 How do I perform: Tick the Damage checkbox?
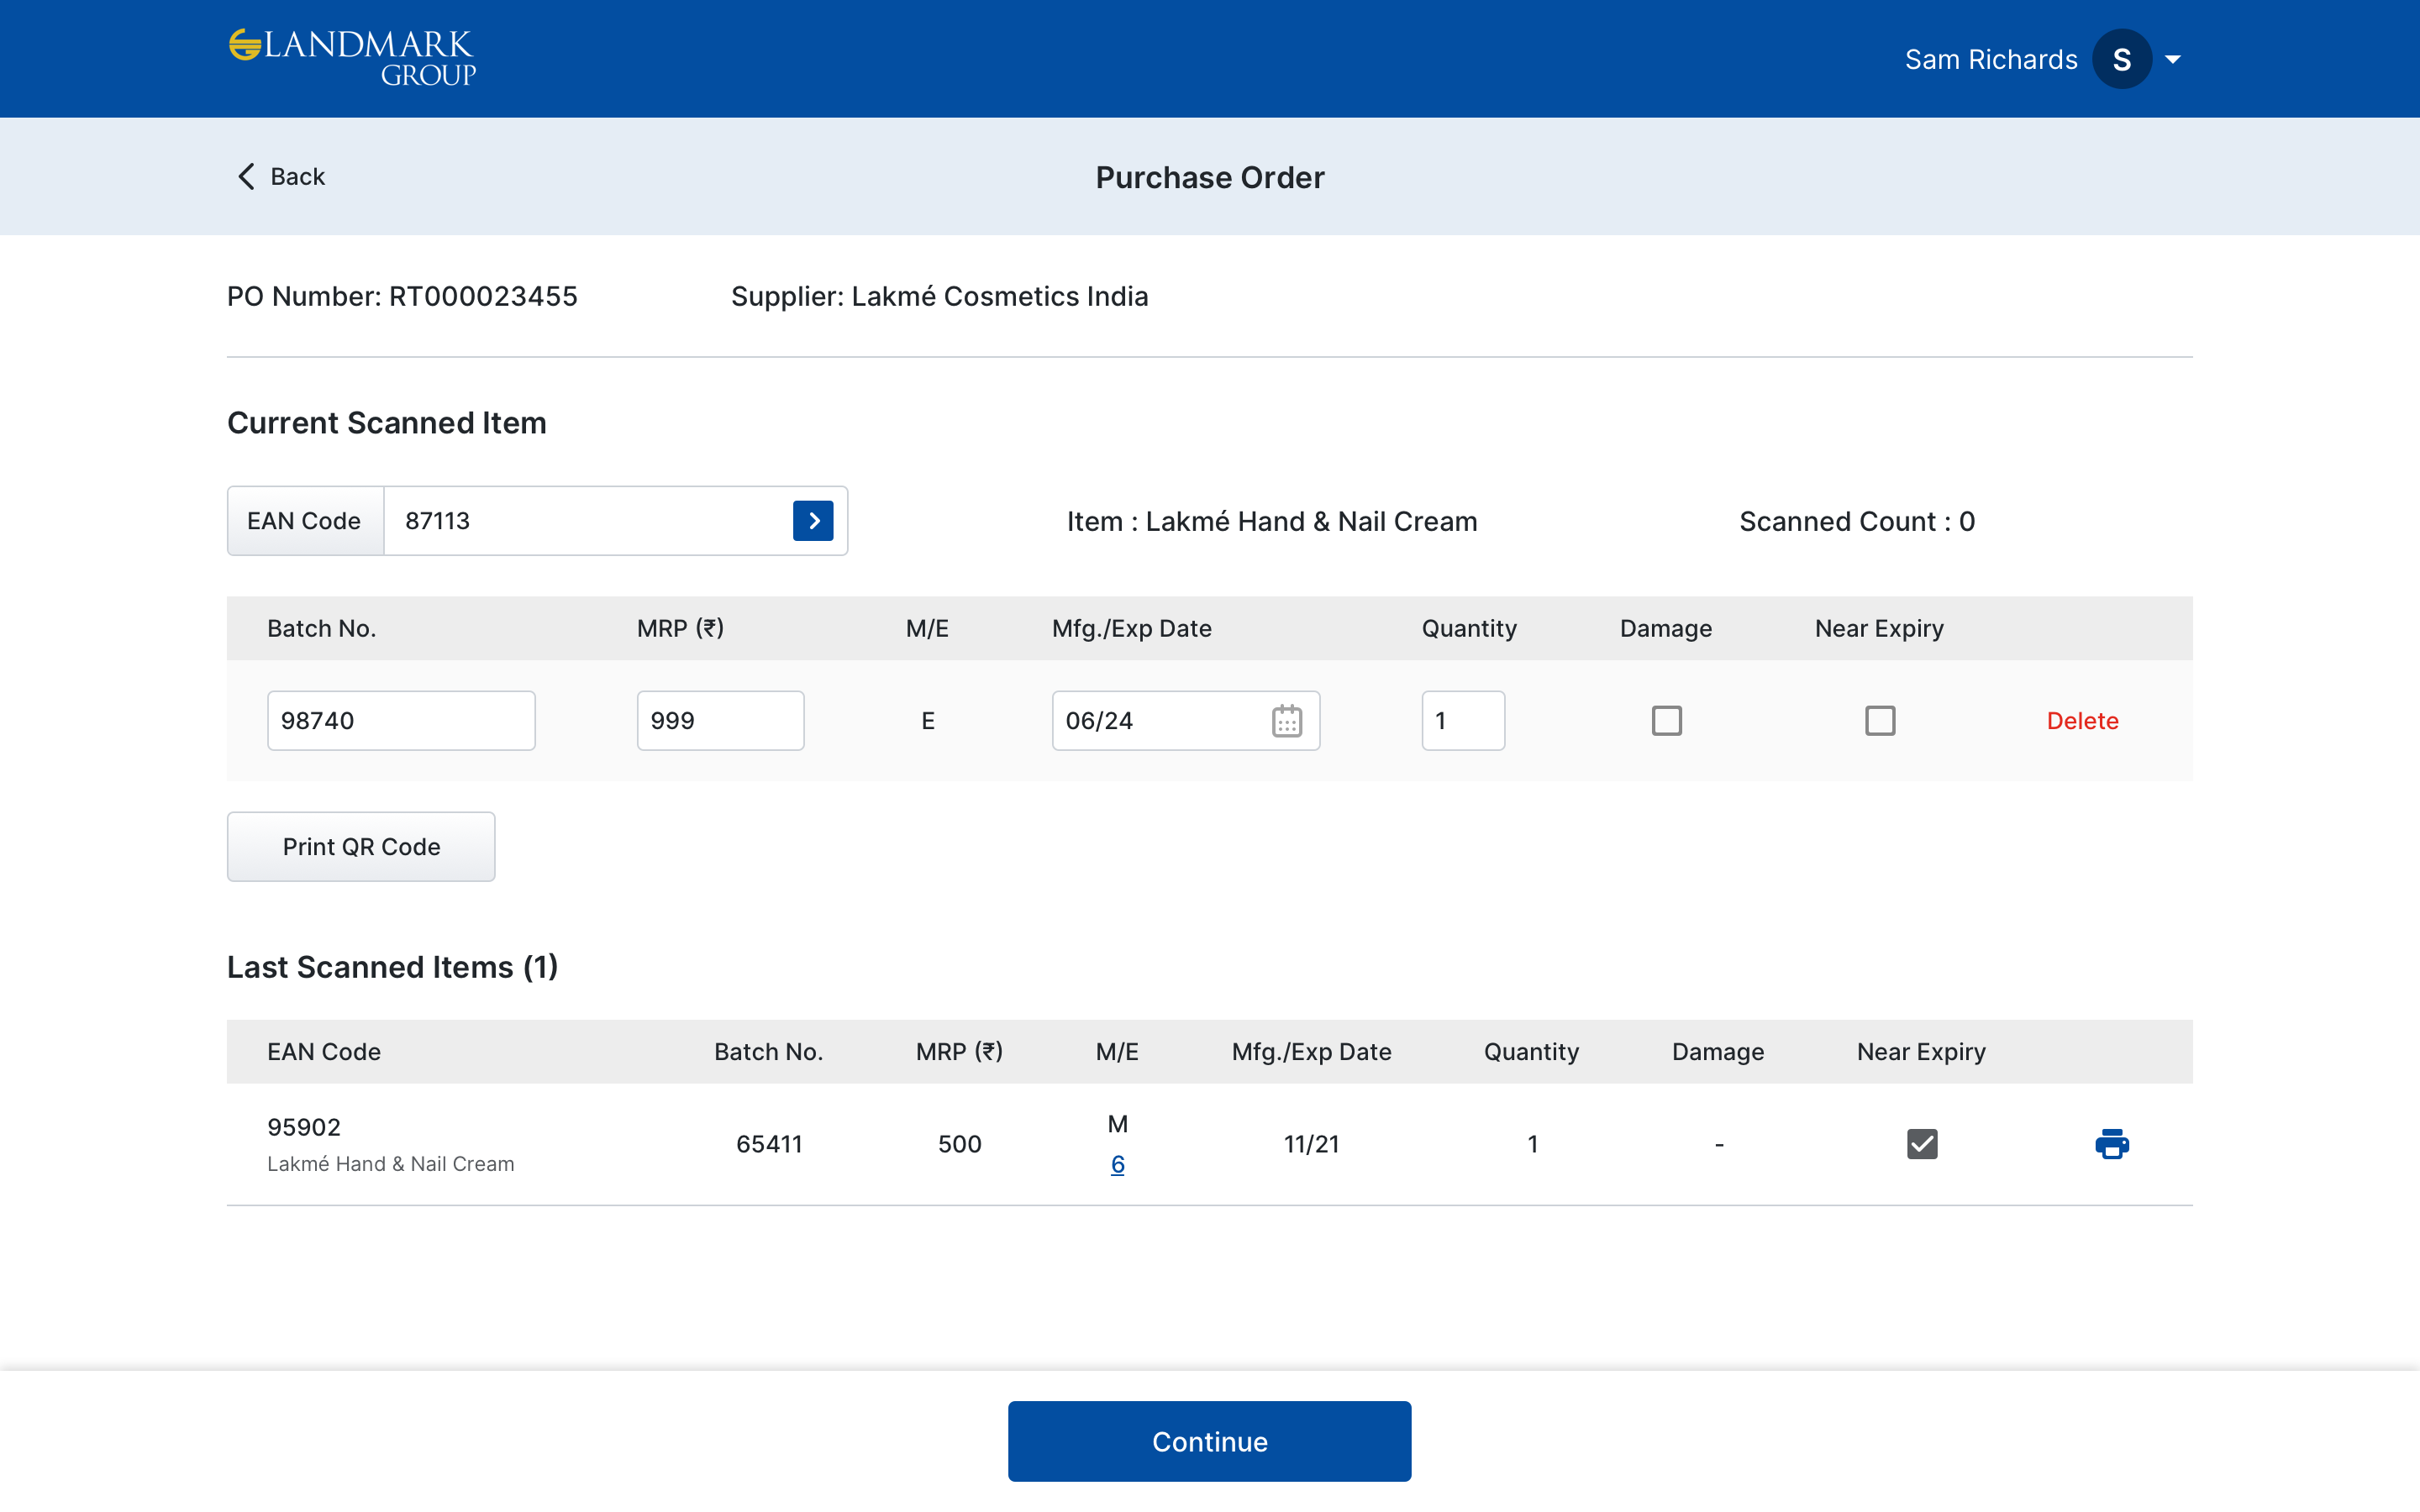coord(1666,721)
